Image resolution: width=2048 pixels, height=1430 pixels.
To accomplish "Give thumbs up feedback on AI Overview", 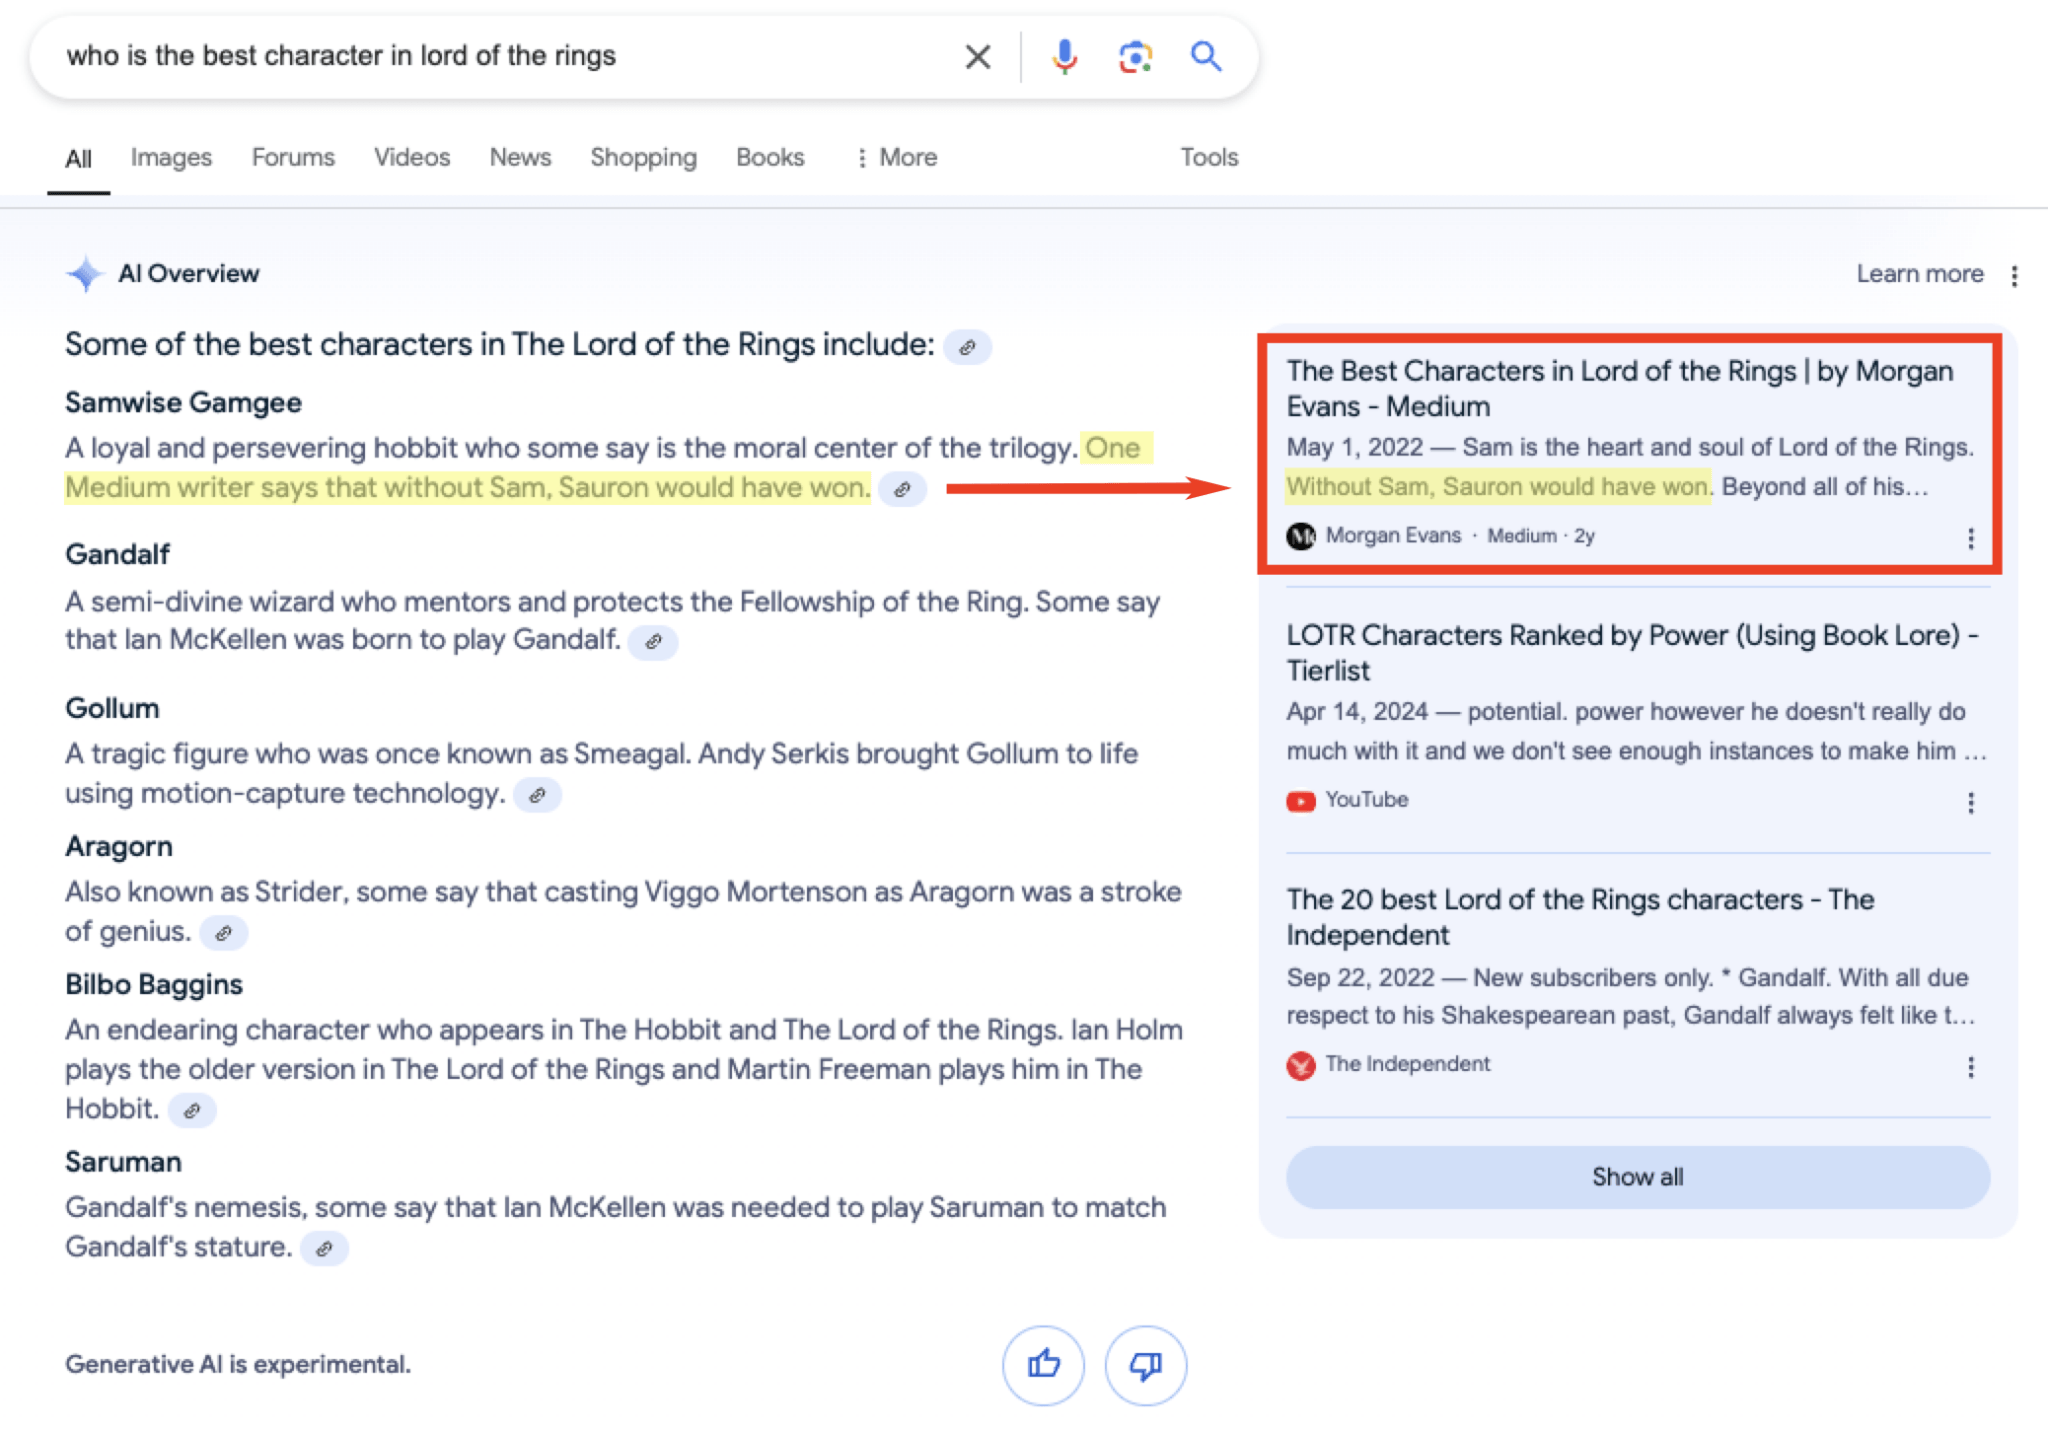I will click(1043, 1365).
